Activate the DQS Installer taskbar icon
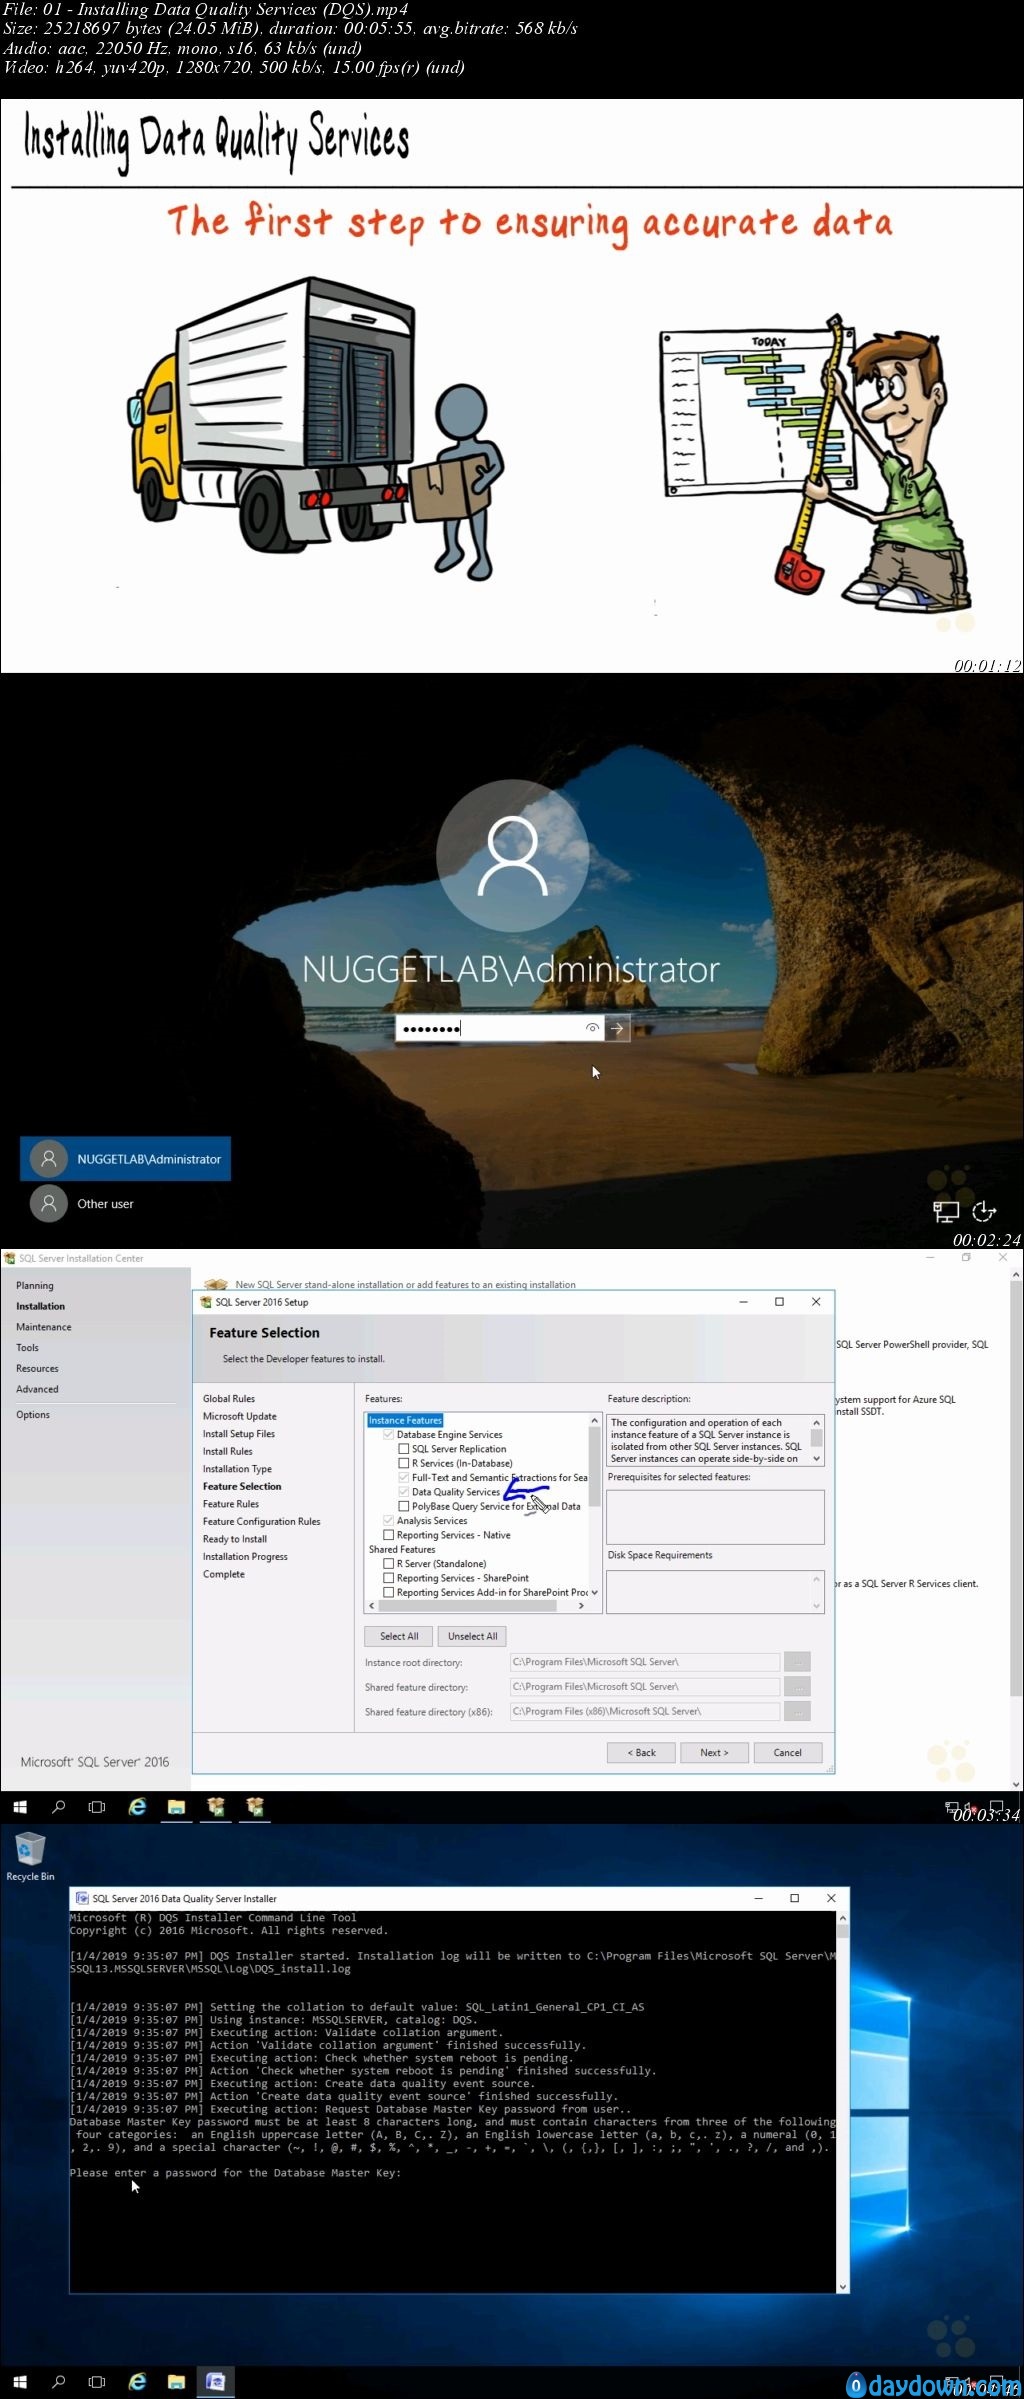Screen dimensions: 1024x2399 click(215, 2382)
